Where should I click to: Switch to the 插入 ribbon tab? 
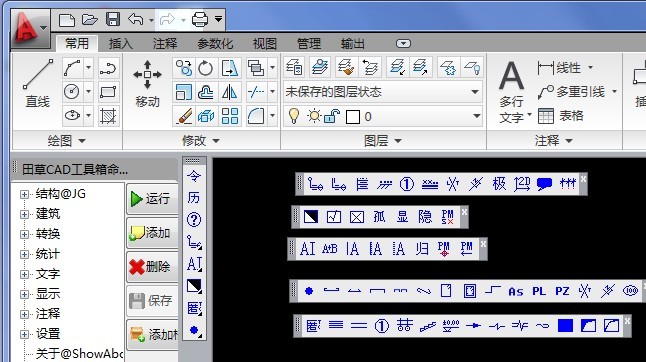click(x=121, y=44)
